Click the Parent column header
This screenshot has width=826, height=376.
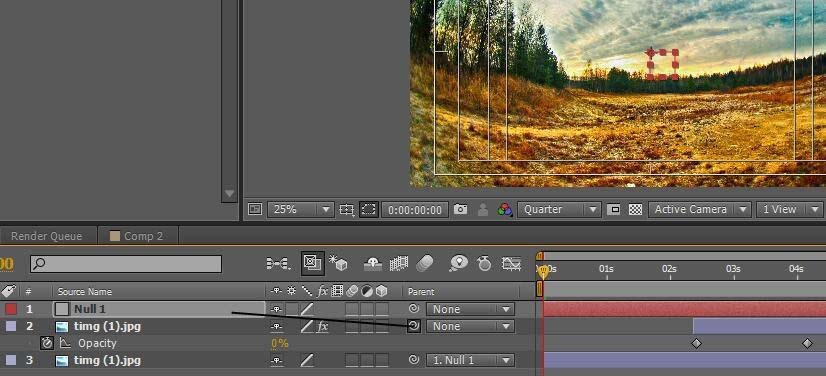pos(421,291)
